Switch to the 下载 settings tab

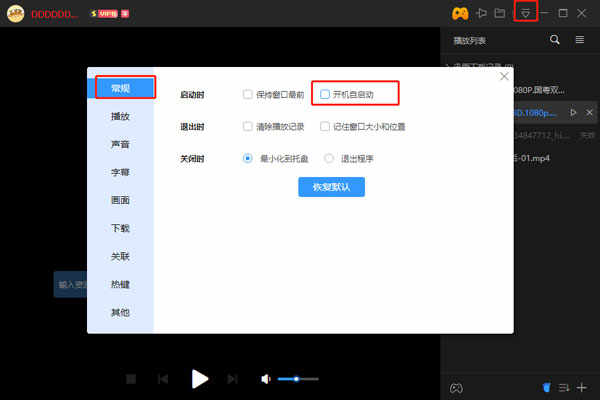(x=121, y=229)
